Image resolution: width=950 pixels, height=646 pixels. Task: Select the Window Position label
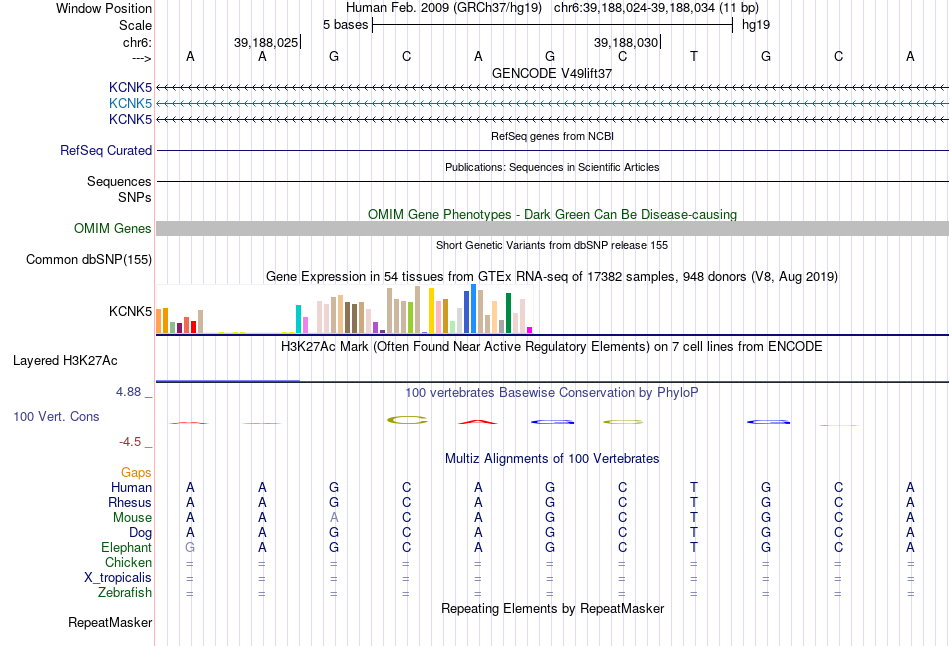point(104,8)
